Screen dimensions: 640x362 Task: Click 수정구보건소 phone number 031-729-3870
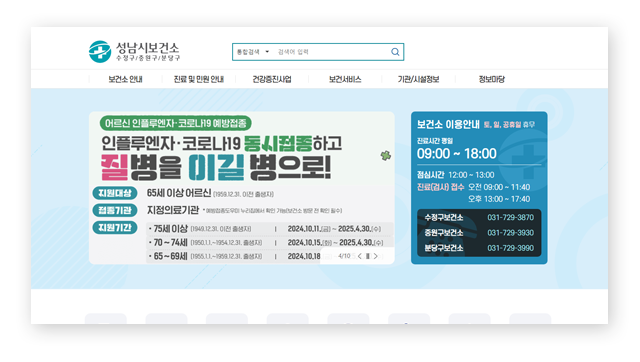[x=510, y=218]
